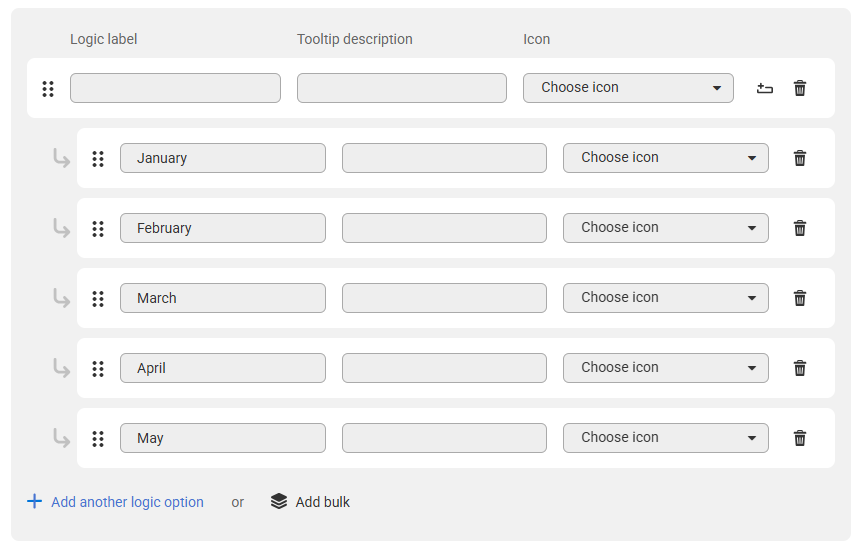This screenshot has width=856, height=559.
Task: Open the Choose icon dropdown in top row
Action: coord(628,88)
